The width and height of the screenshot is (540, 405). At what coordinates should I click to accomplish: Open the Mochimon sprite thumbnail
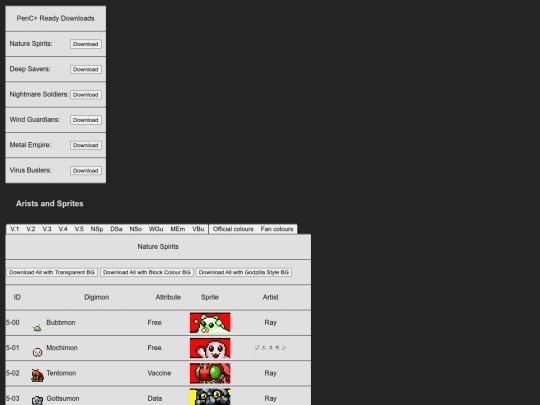(x=210, y=348)
